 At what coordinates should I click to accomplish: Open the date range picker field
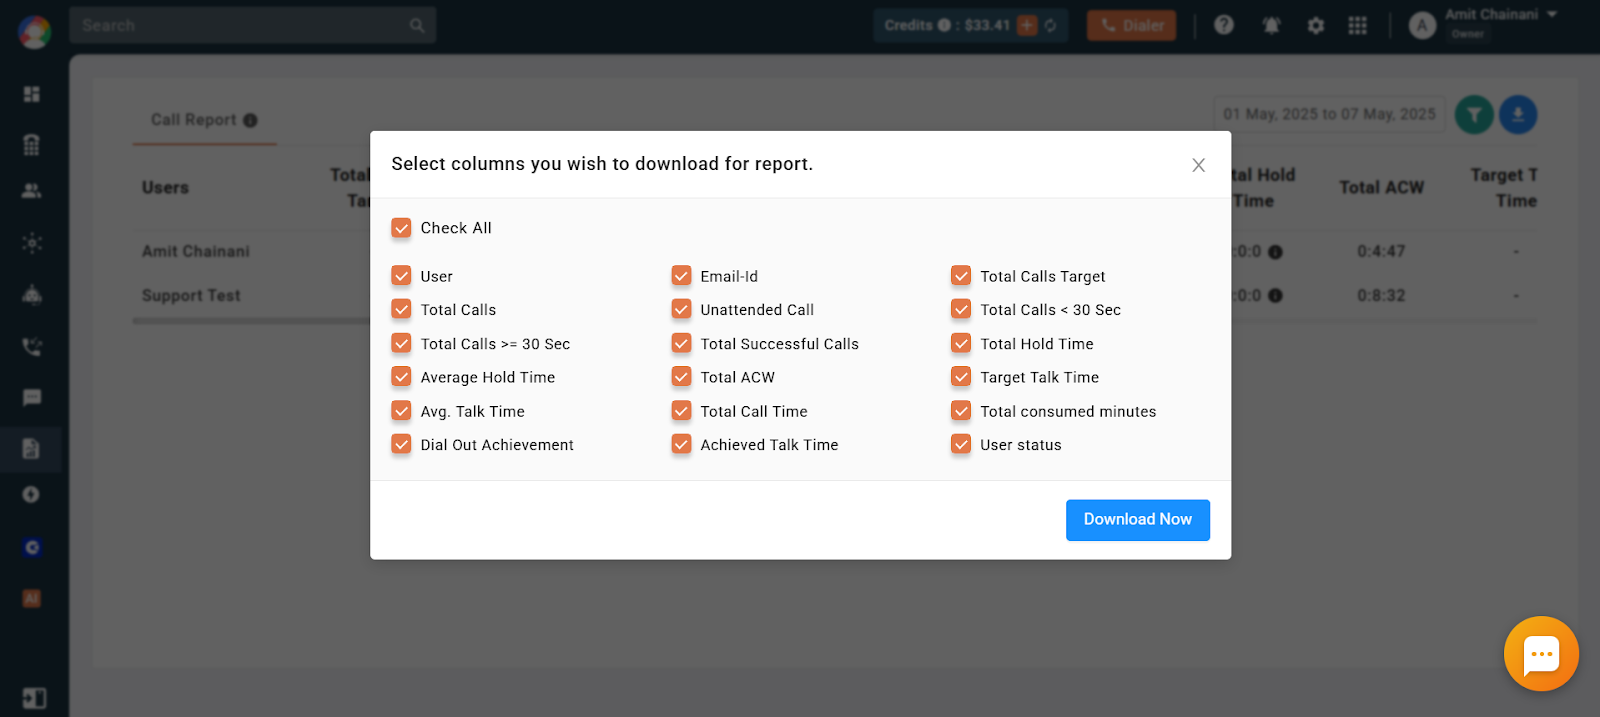tap(1329, 115)
